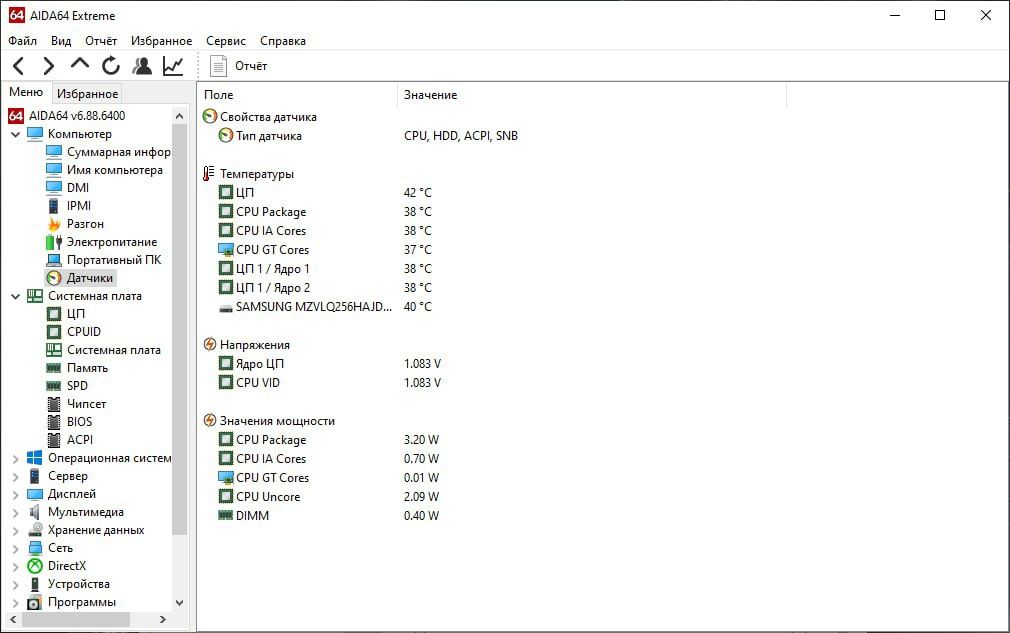Select the AIDA64 v6.88.6400 root item
1010x633 pixels.
(x=67, y=116)
